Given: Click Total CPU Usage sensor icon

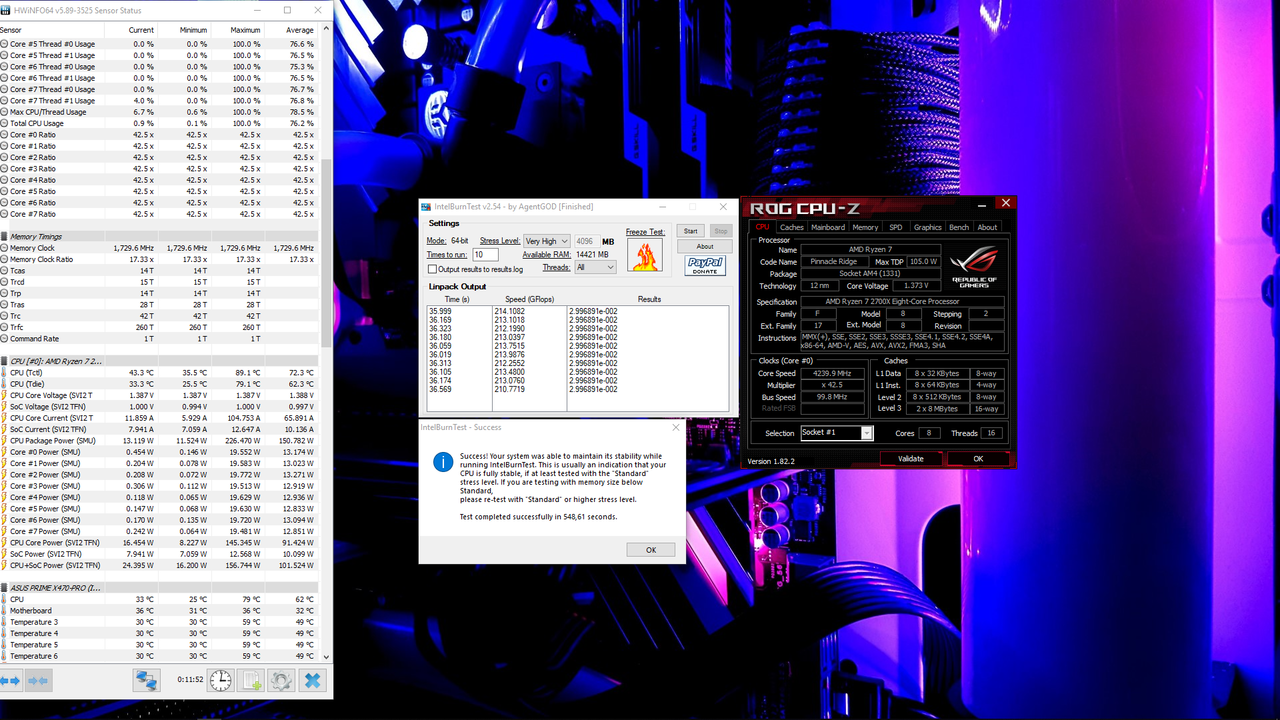Looking at the screenshot, I should click(5, 123).
